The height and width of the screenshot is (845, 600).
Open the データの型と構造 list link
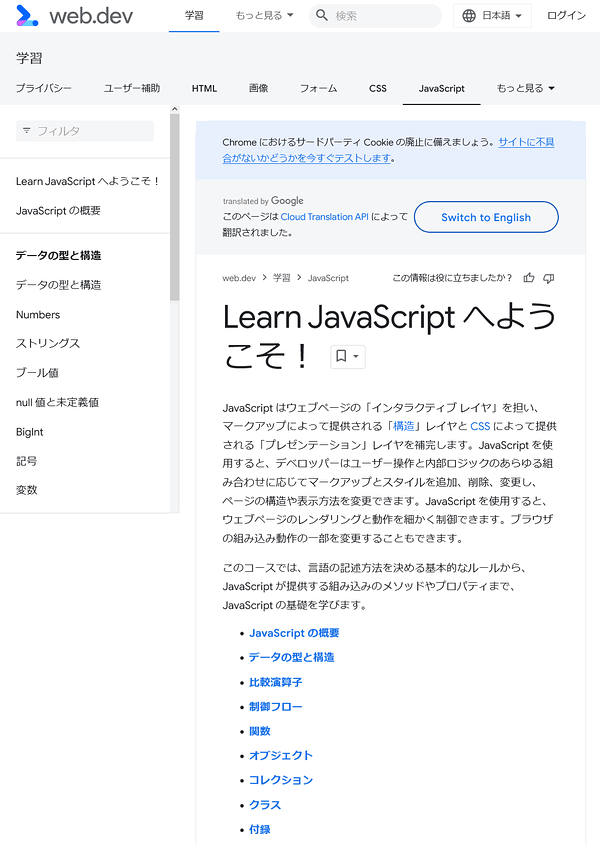pyautogui.click(x=292, y=657)
